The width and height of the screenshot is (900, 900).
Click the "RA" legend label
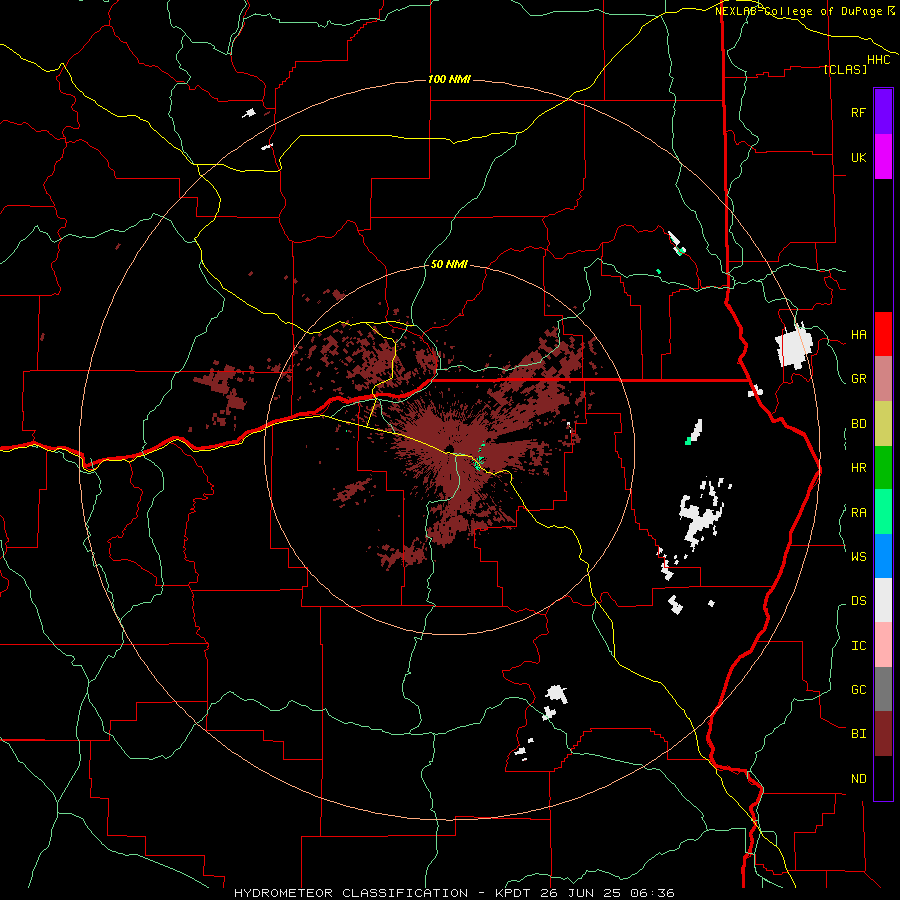pos(858,513)
